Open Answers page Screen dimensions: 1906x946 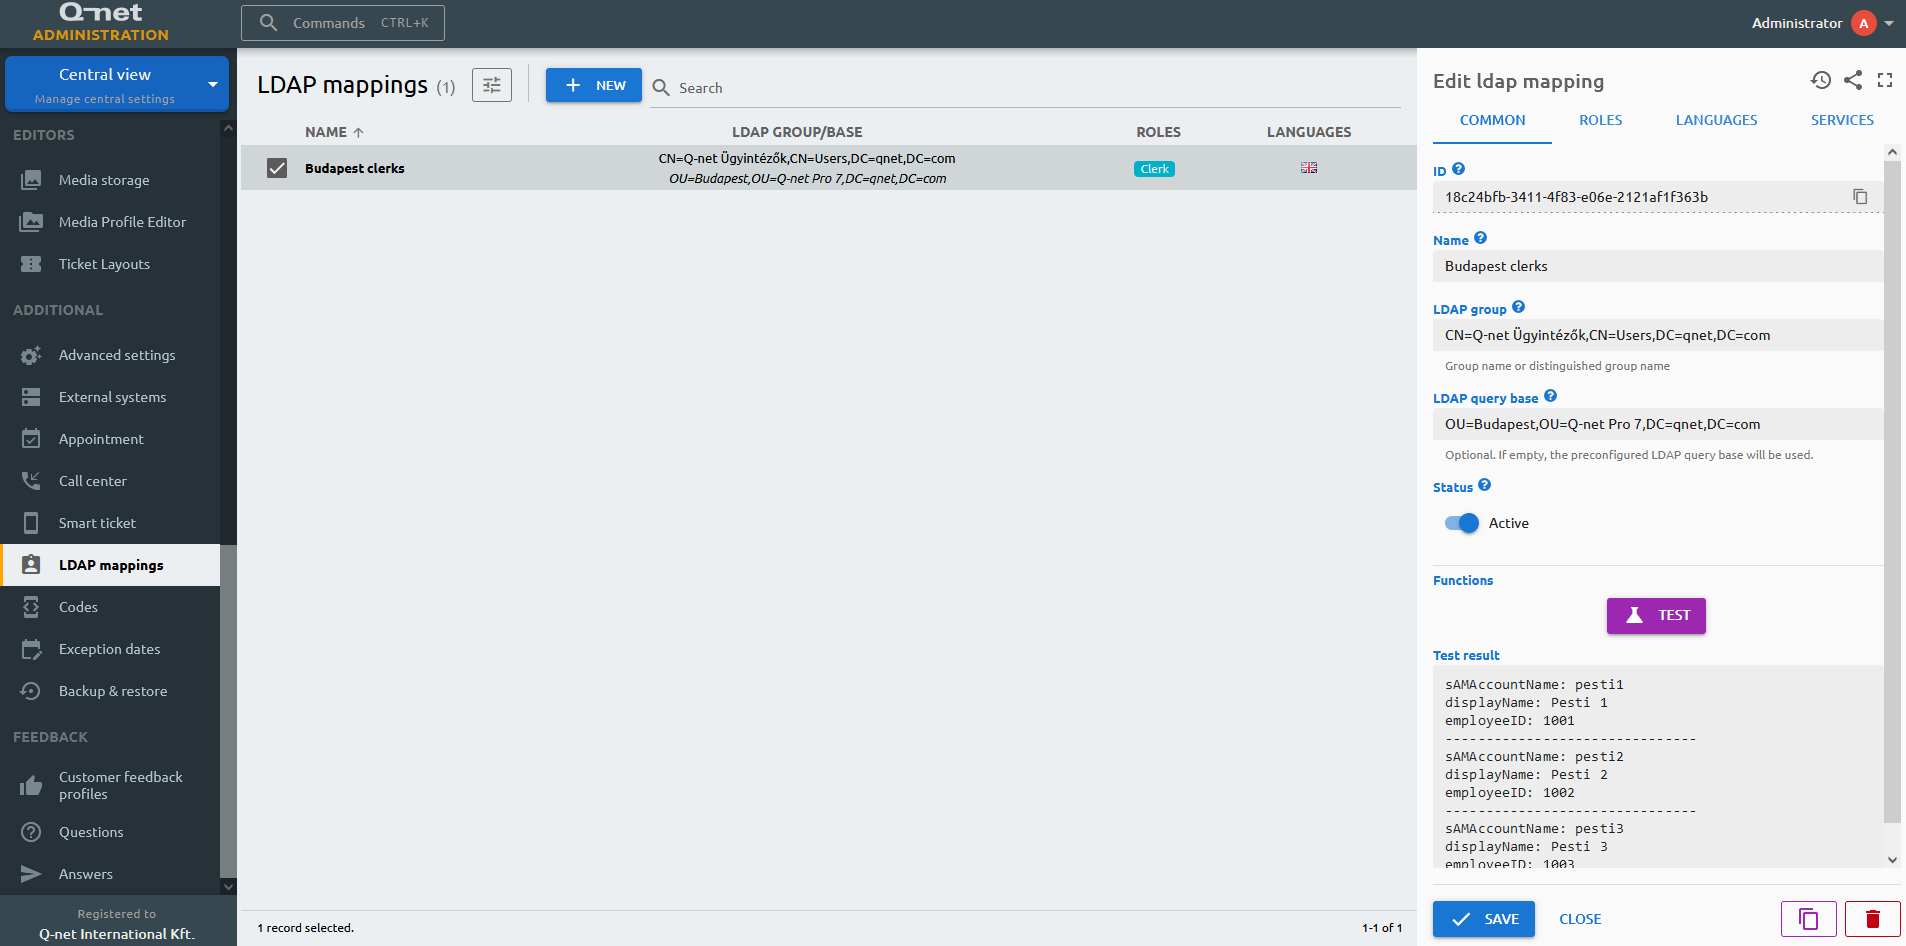point(110,874)
